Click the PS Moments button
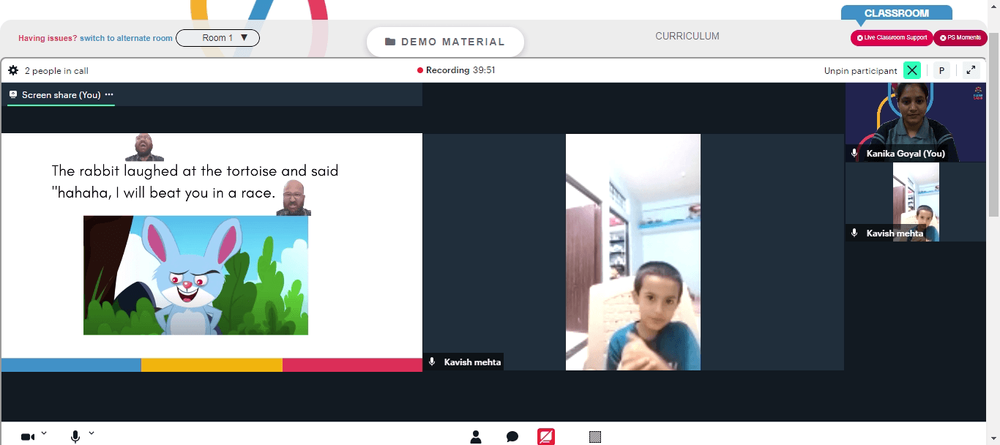 (x=960, y=38)
